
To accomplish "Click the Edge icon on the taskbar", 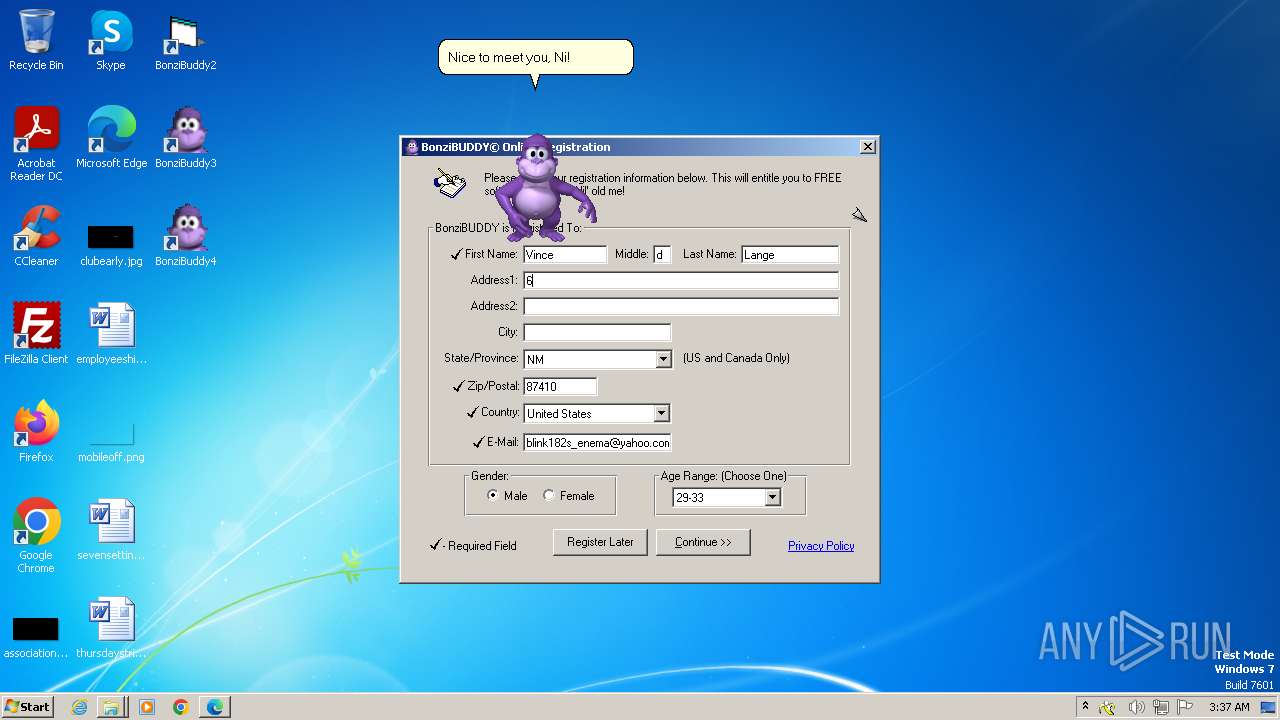I will pyautogui.click(x=215, y=707).
